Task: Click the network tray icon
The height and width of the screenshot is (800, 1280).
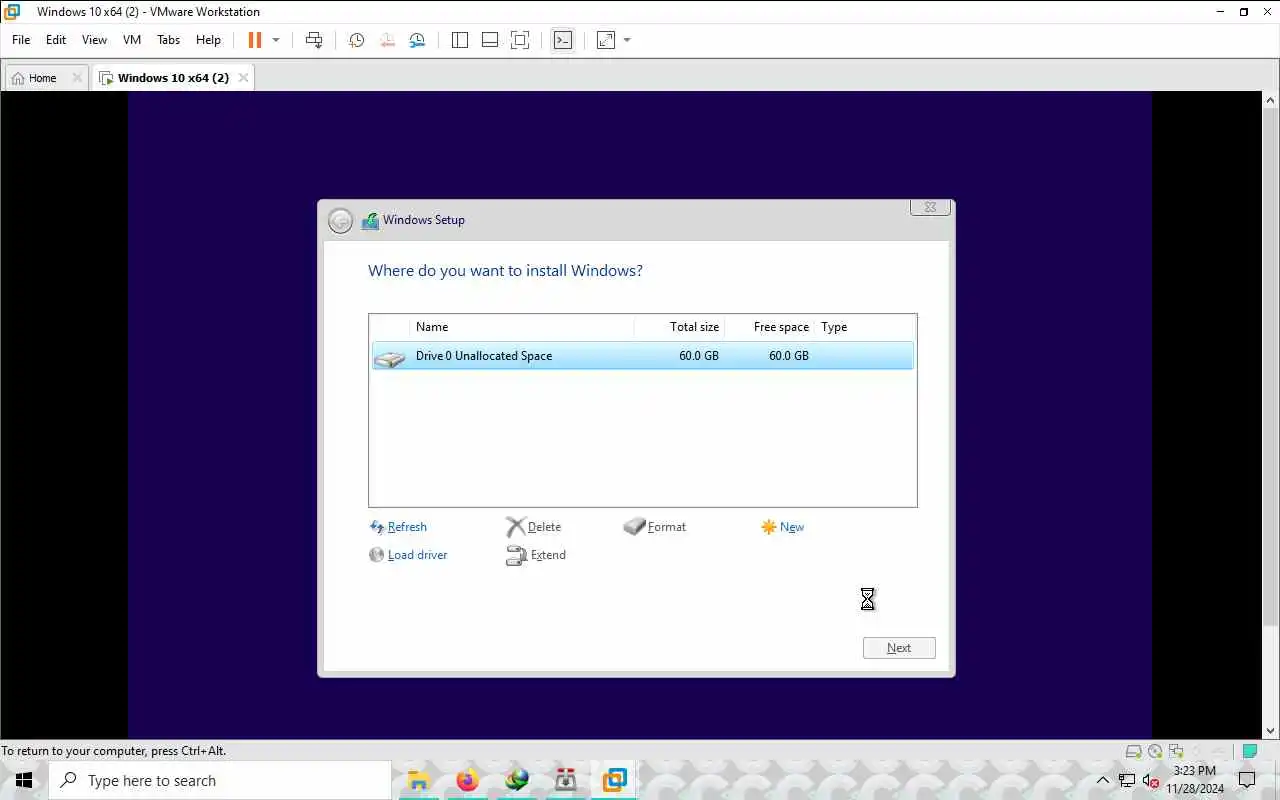Action: pyautogui.click(x=1127, y=780)
